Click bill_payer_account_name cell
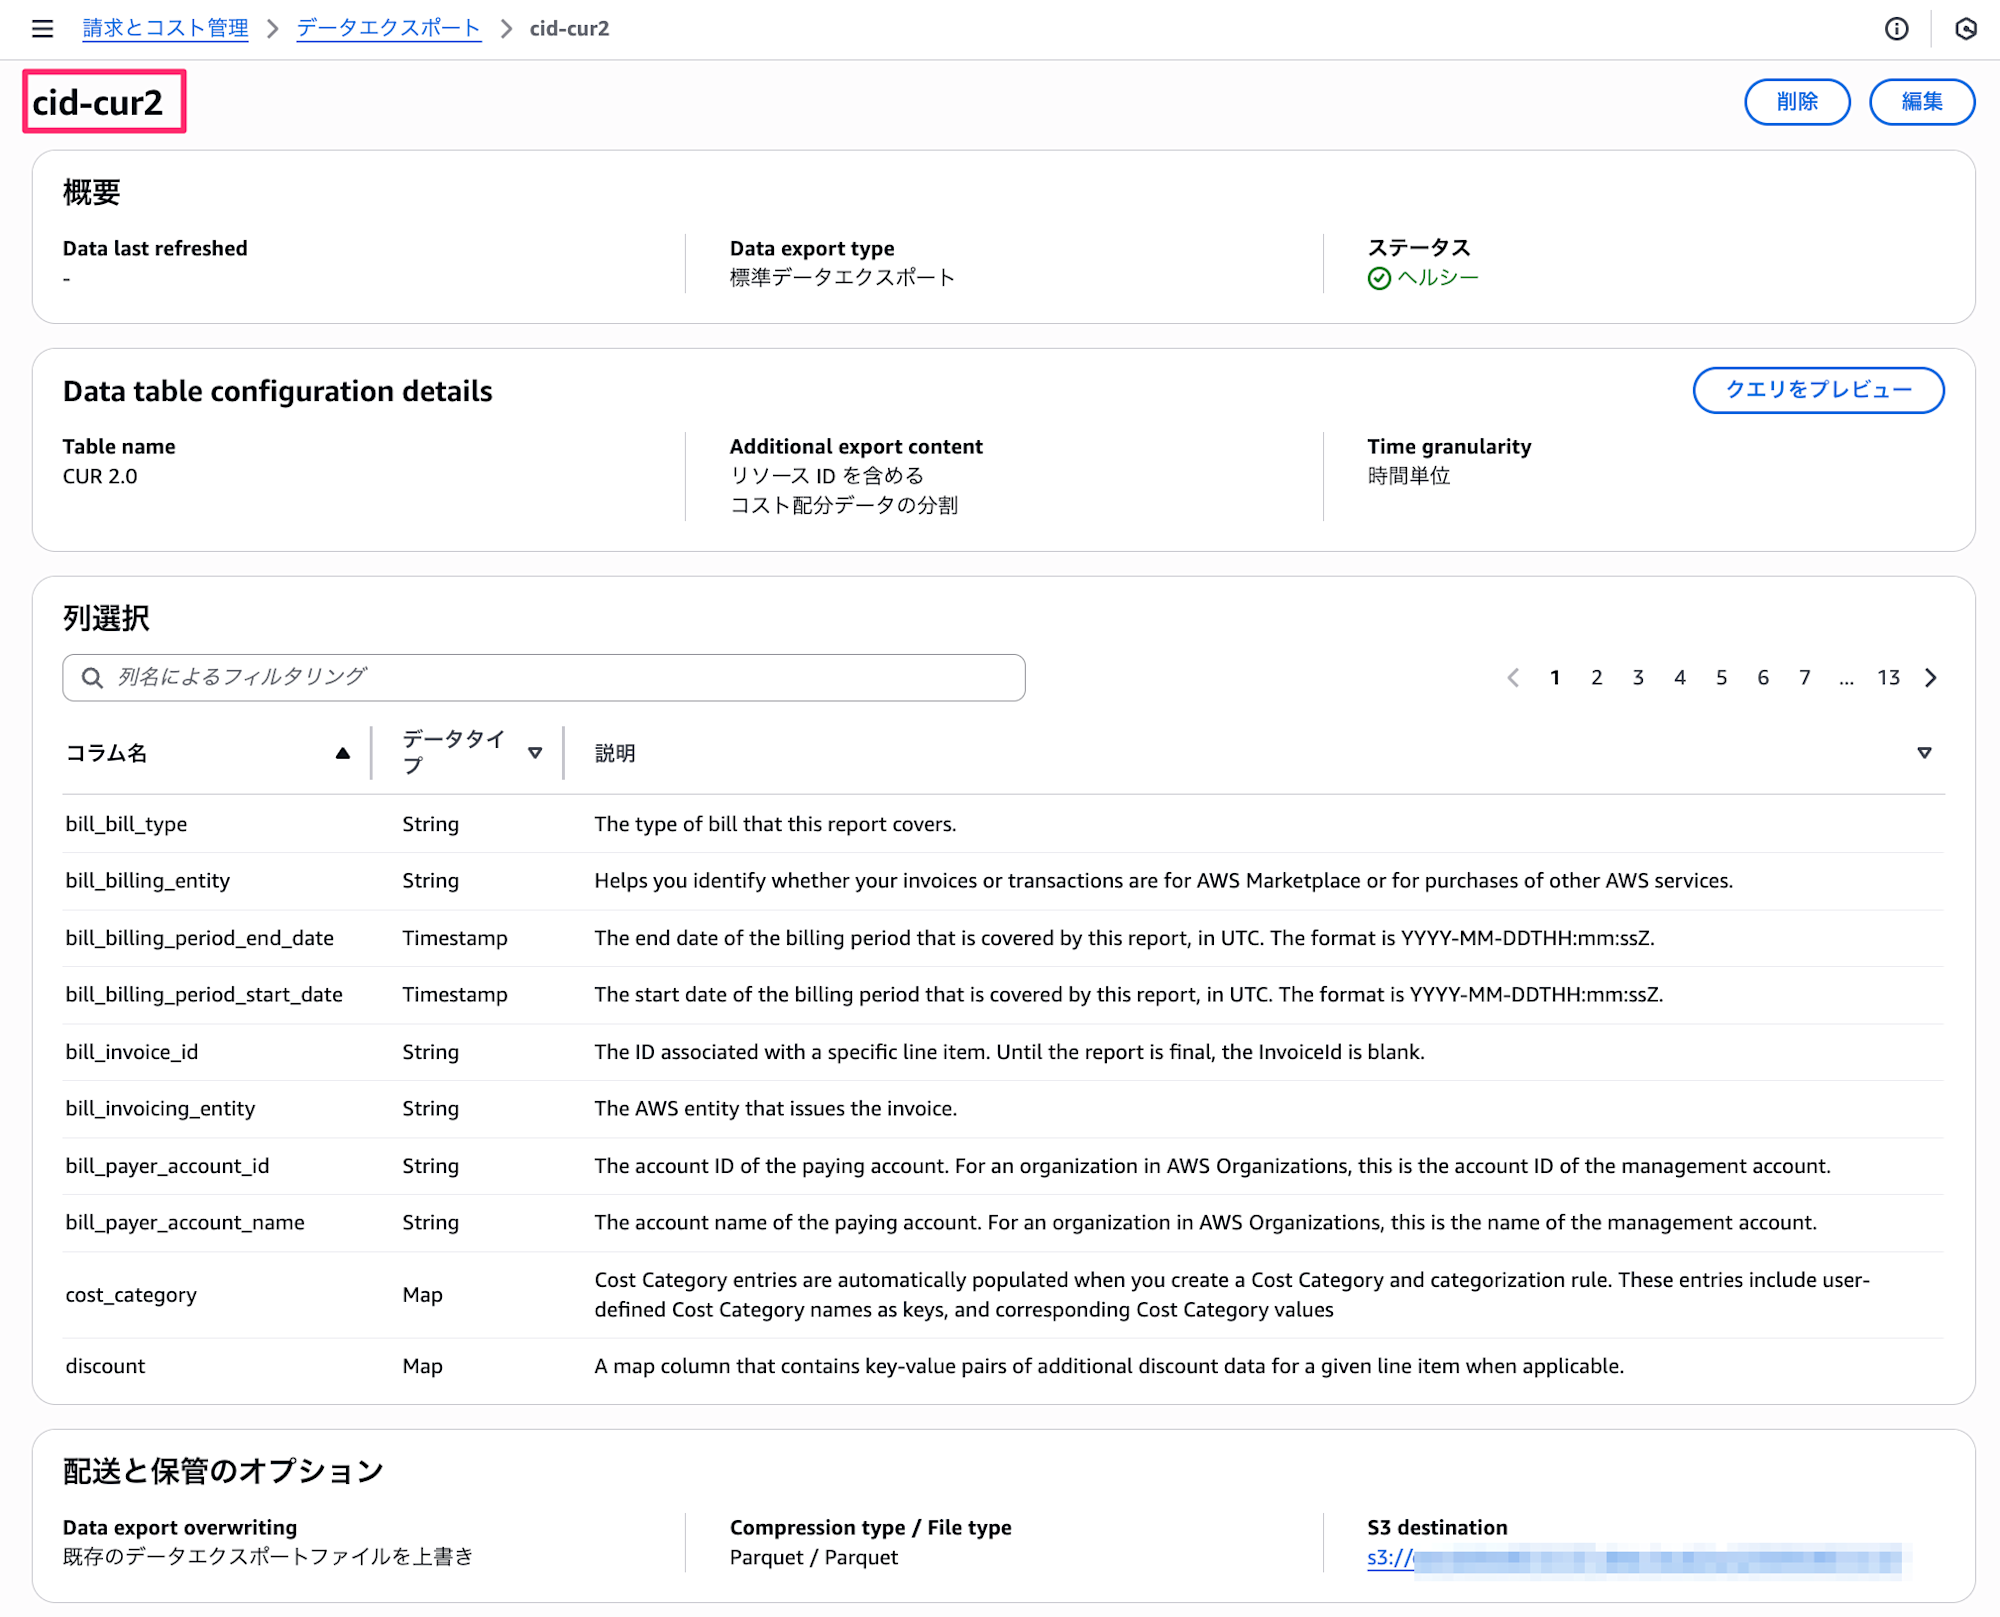The width and height of the screenshot is (2000, 1617). (x=185, y=1223)
